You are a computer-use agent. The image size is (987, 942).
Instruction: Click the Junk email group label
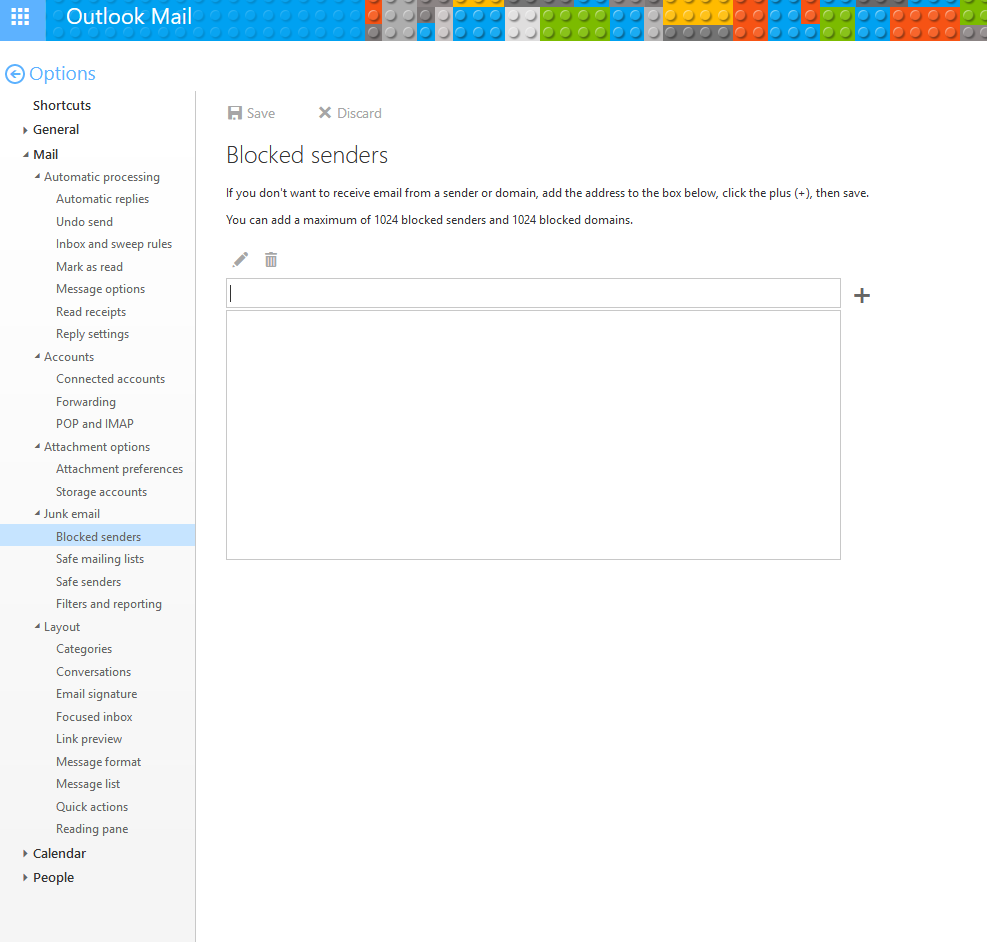(72, 514)
